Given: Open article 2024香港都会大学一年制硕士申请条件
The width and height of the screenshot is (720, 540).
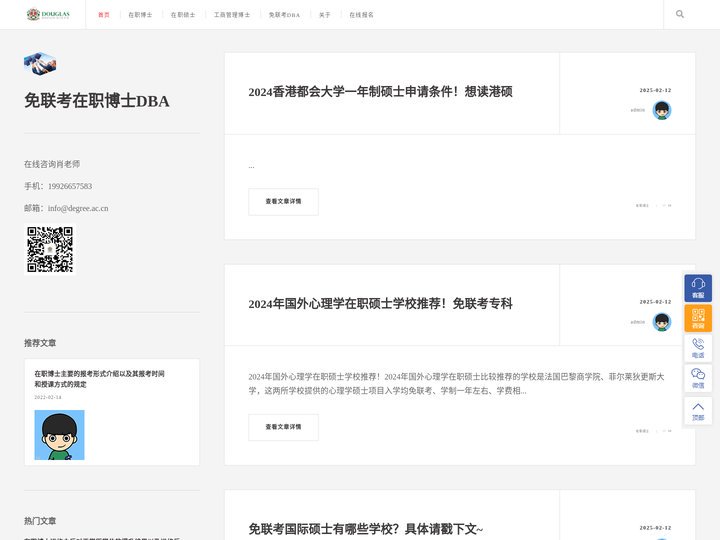Looking at the screenshot, I should pyautogui.click(x=380, y=91).
